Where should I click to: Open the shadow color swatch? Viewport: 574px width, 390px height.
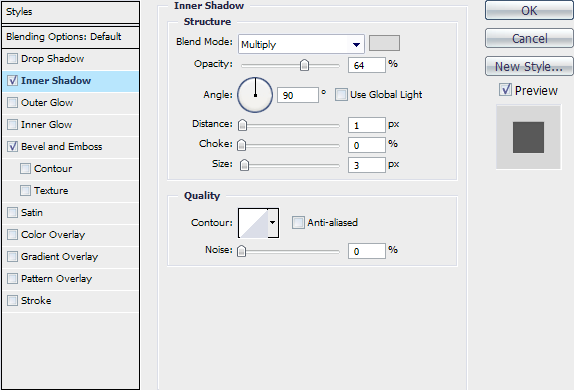pyautogui.click(x=384, y=43)
